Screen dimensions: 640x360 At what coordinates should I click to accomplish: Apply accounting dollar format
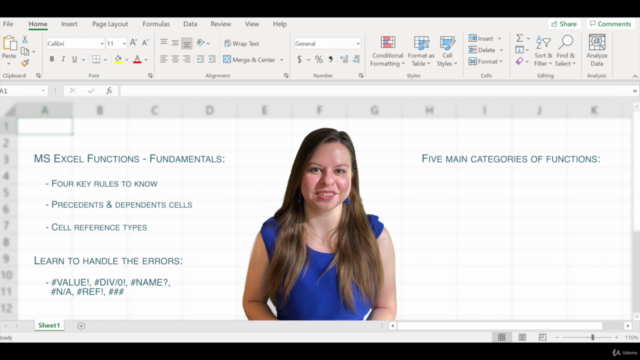click(x=299, y=60)
